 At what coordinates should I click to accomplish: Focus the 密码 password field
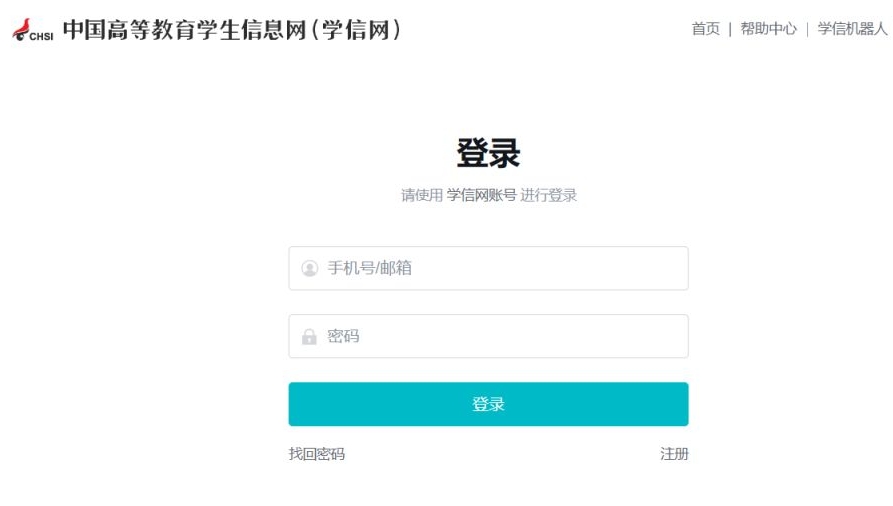point(500,336)
